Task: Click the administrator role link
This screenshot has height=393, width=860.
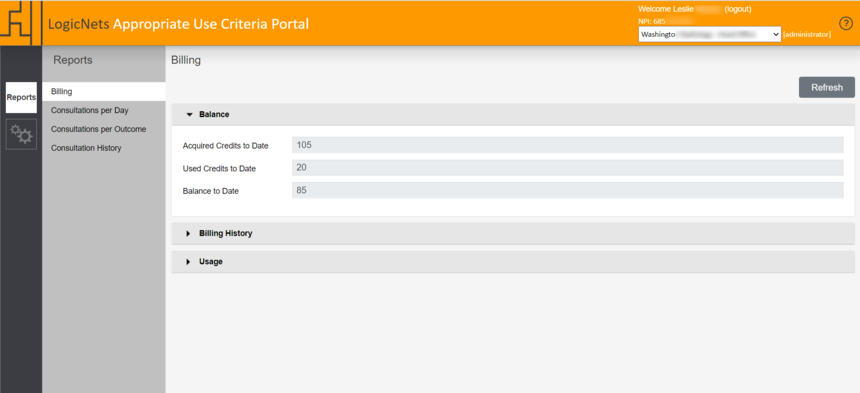Action: coord(807,35)
